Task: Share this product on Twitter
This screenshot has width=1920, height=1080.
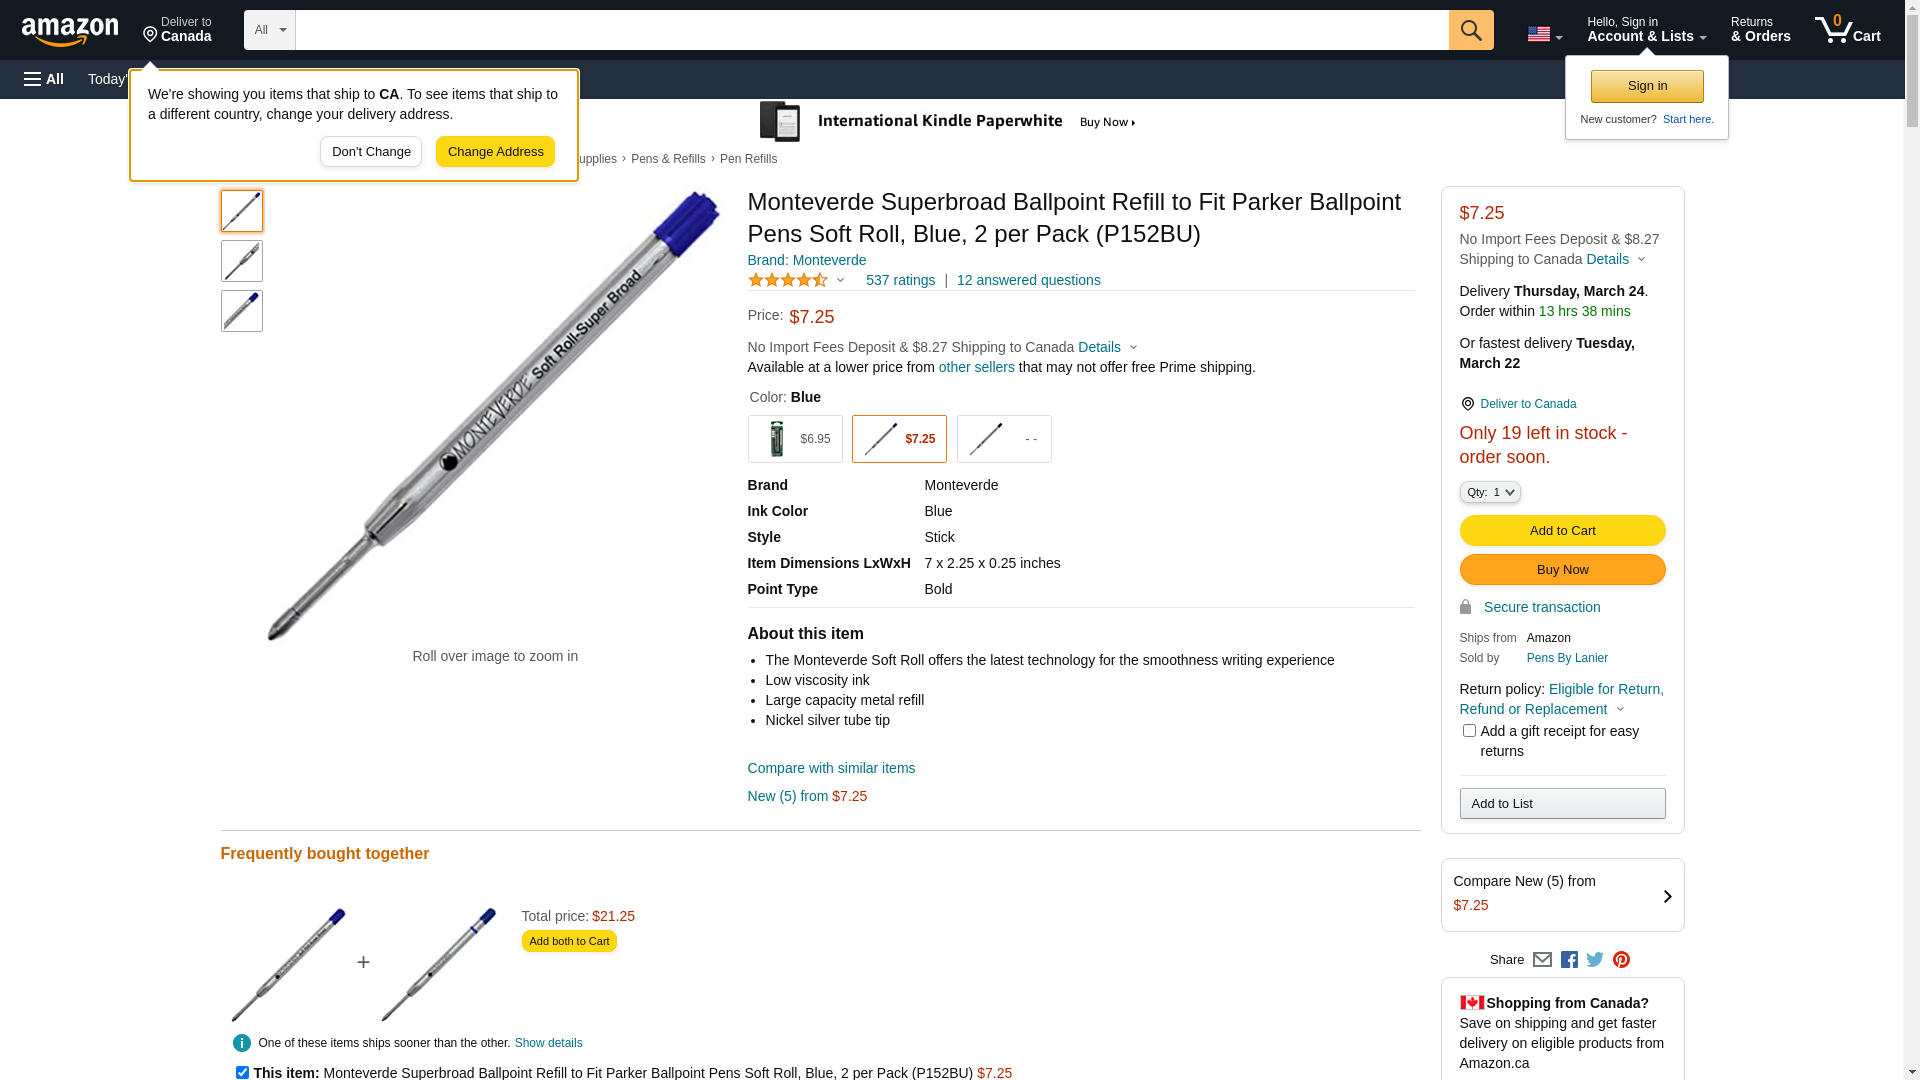Action: pos(1595,960)
